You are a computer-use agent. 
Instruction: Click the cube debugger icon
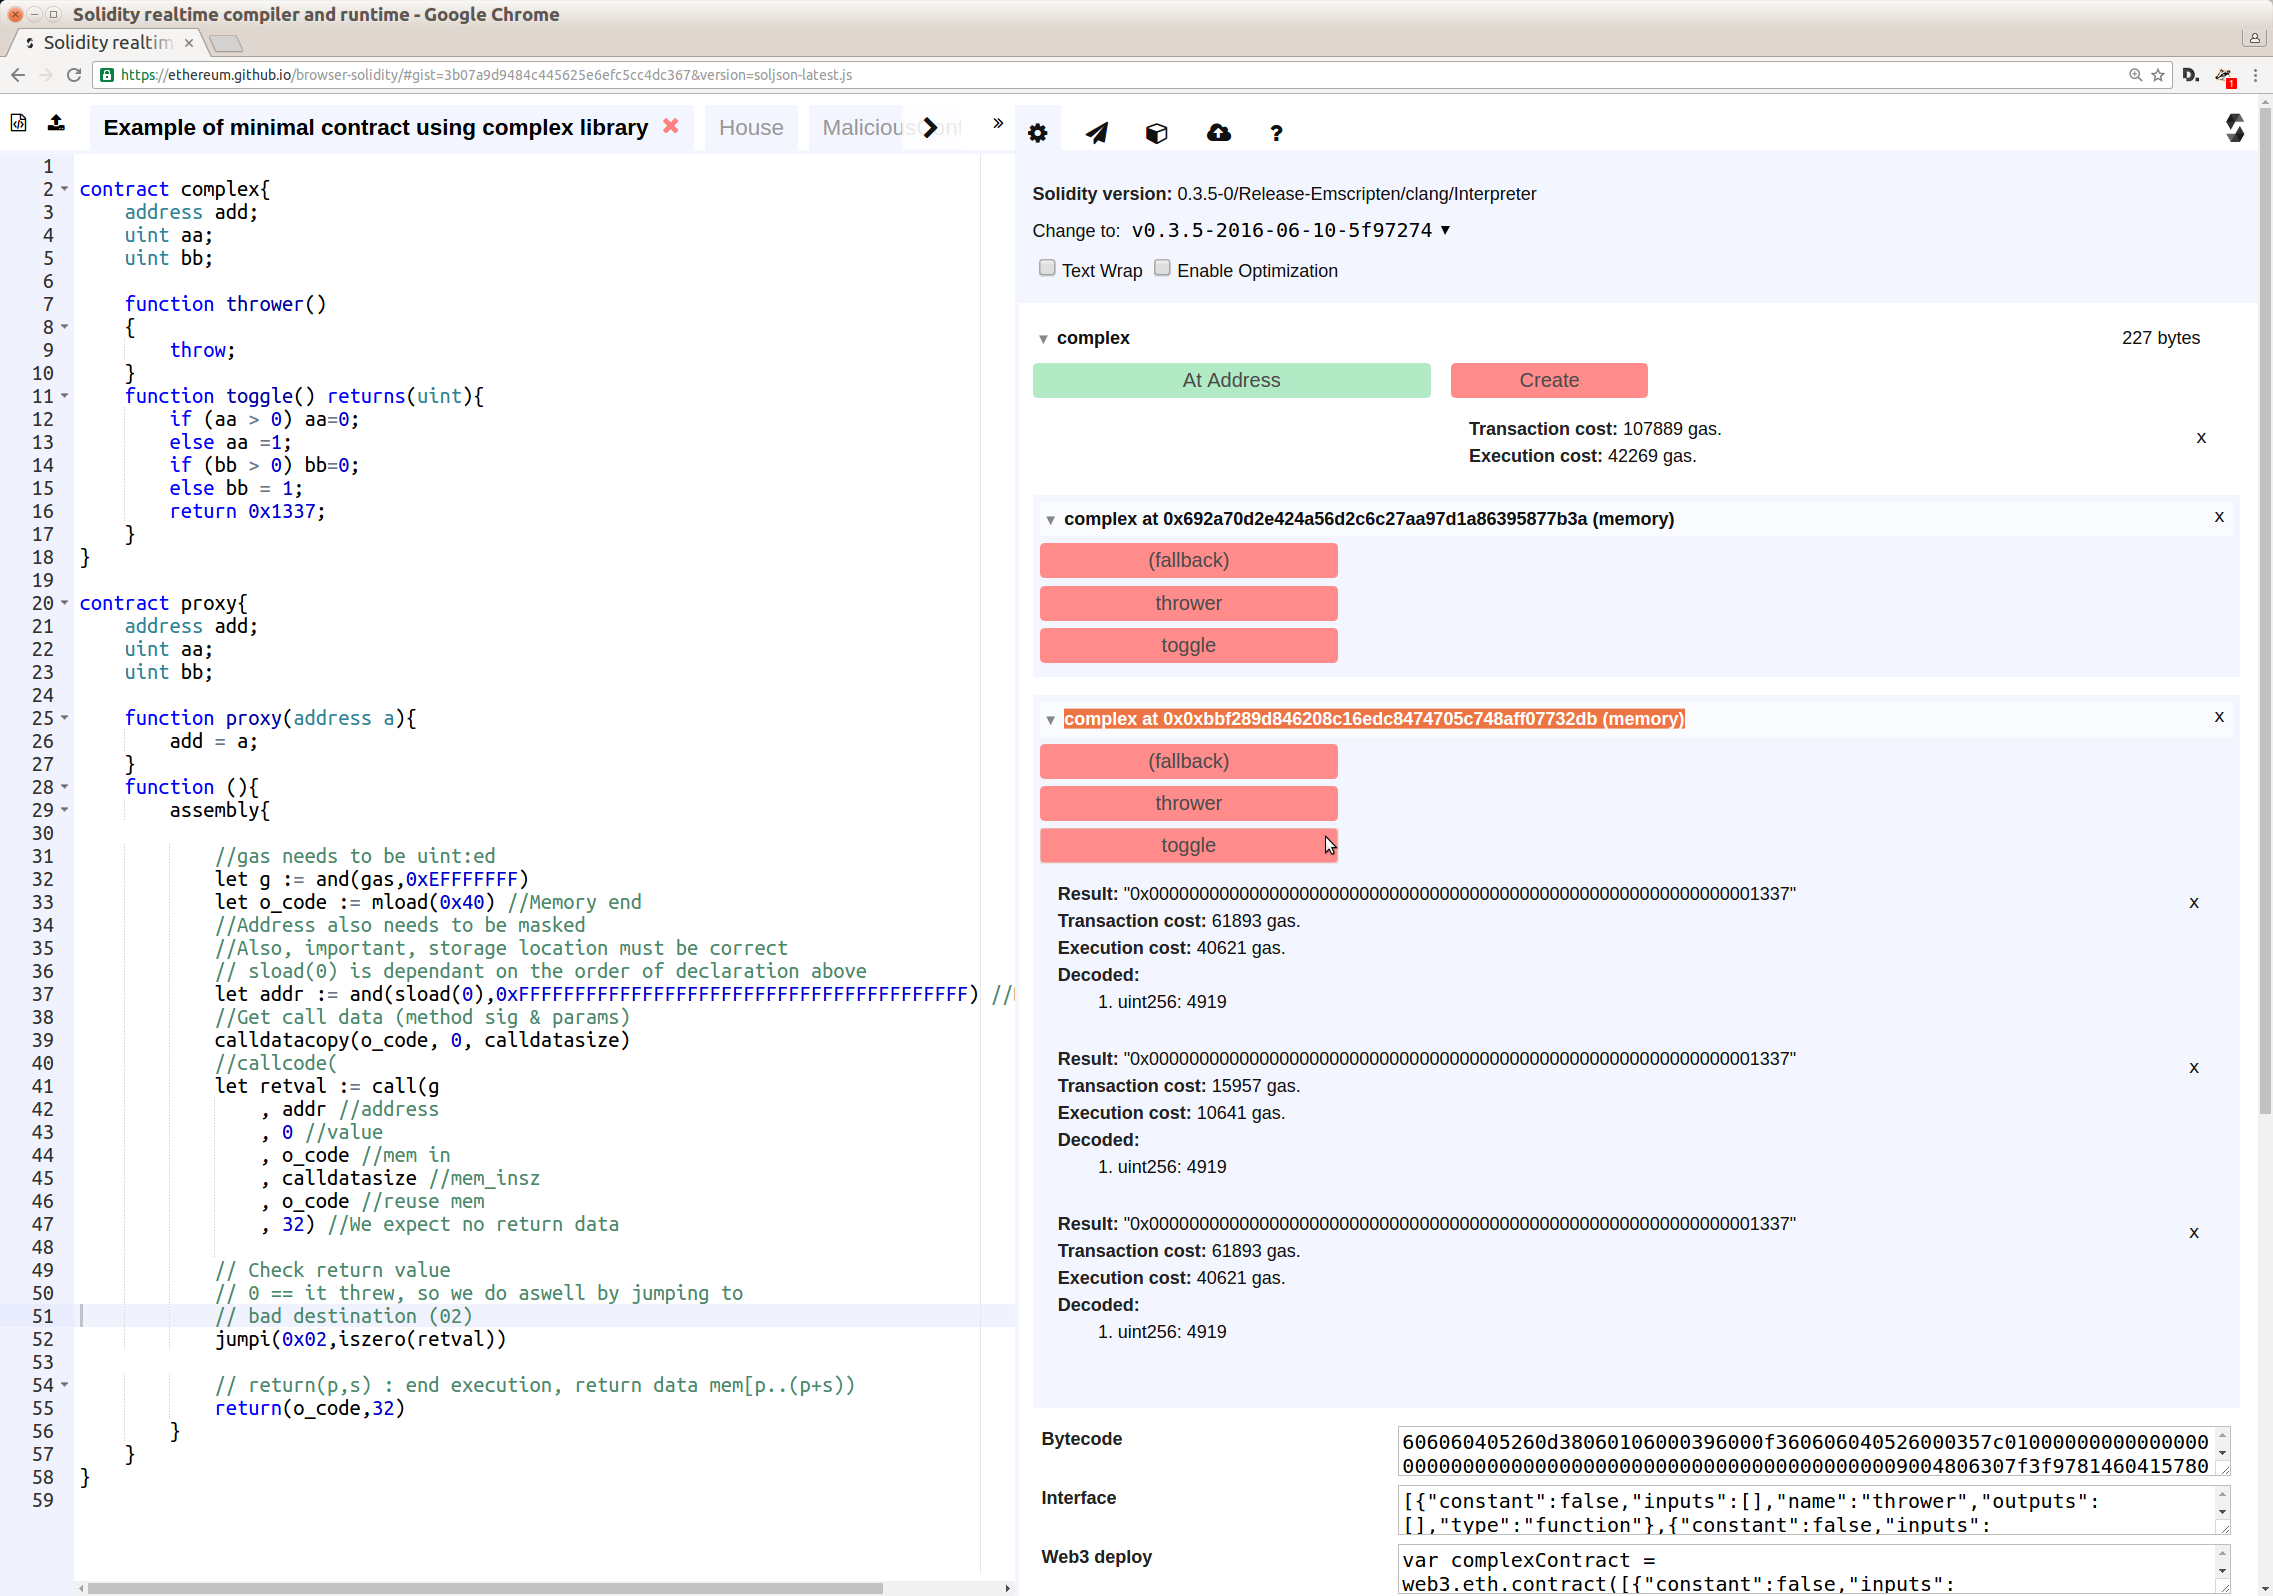pos(1157,133)
